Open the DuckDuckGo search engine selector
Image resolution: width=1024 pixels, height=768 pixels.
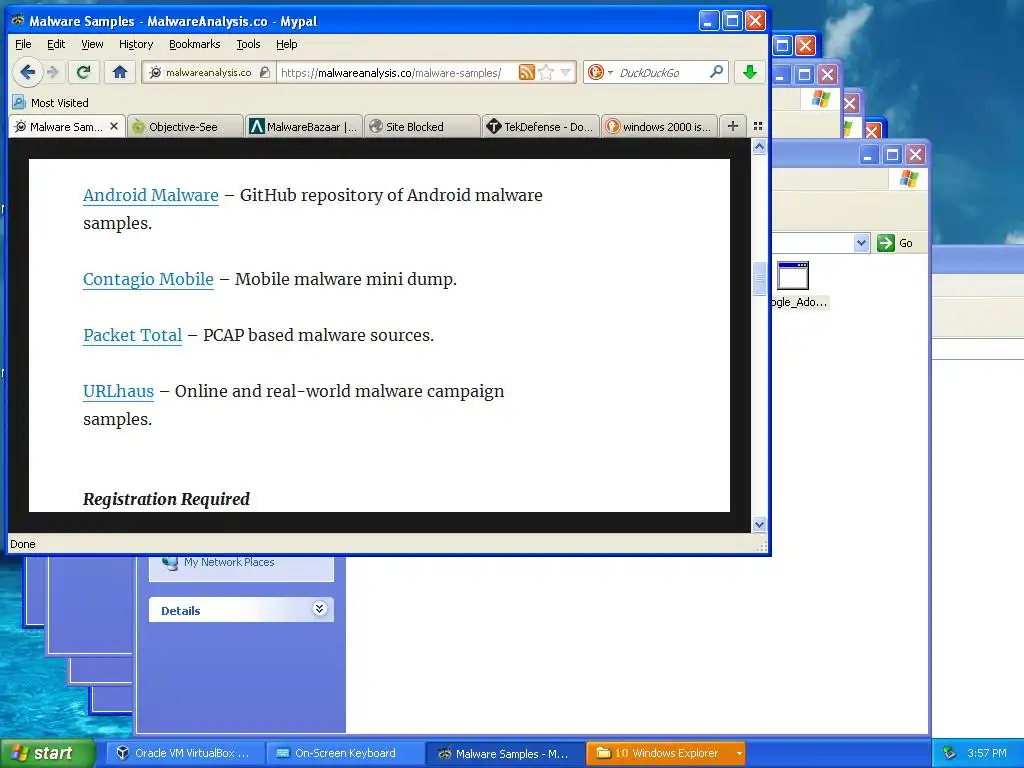(600, 72)
